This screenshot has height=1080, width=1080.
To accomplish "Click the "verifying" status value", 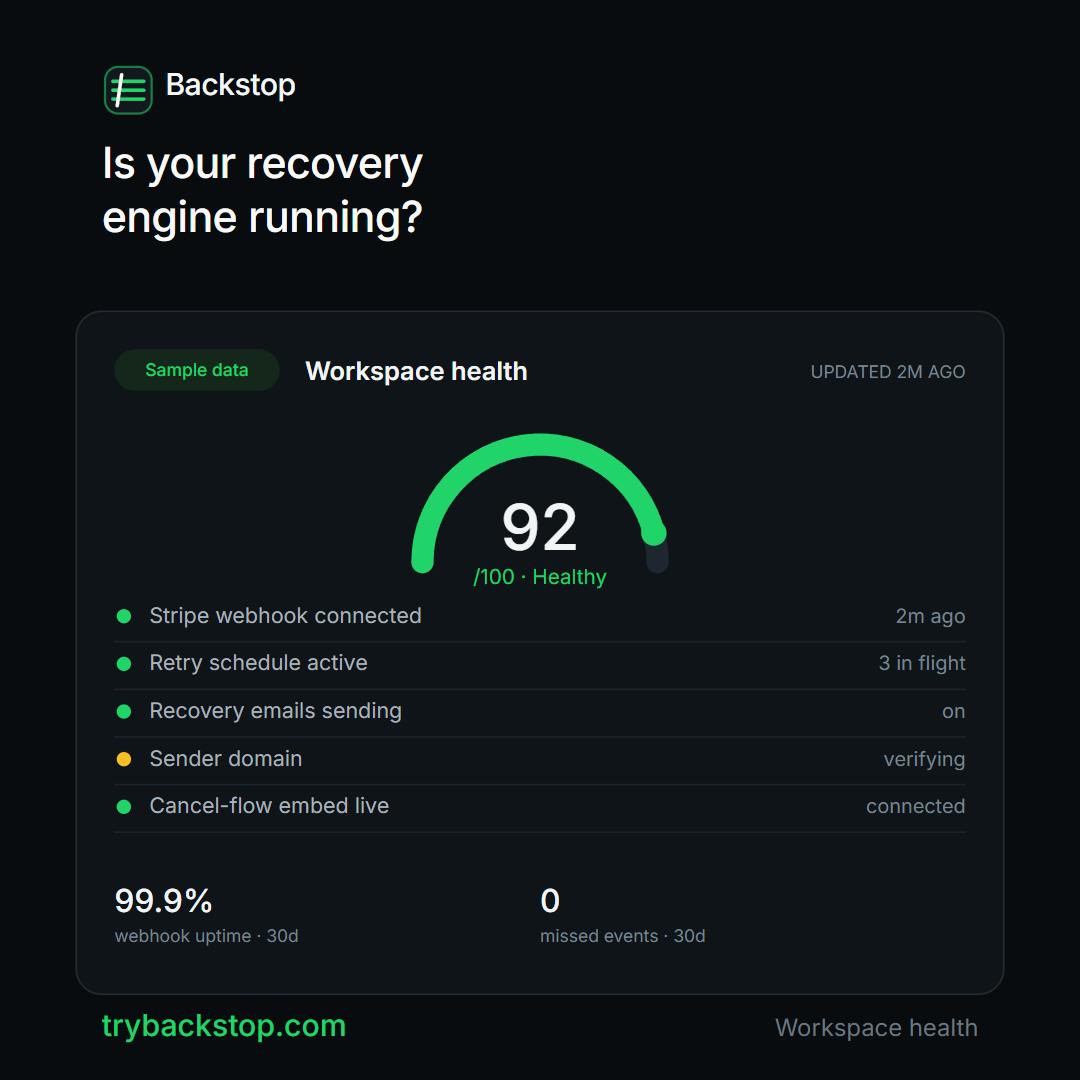I will pyautogui.click(x=924, y=760).
